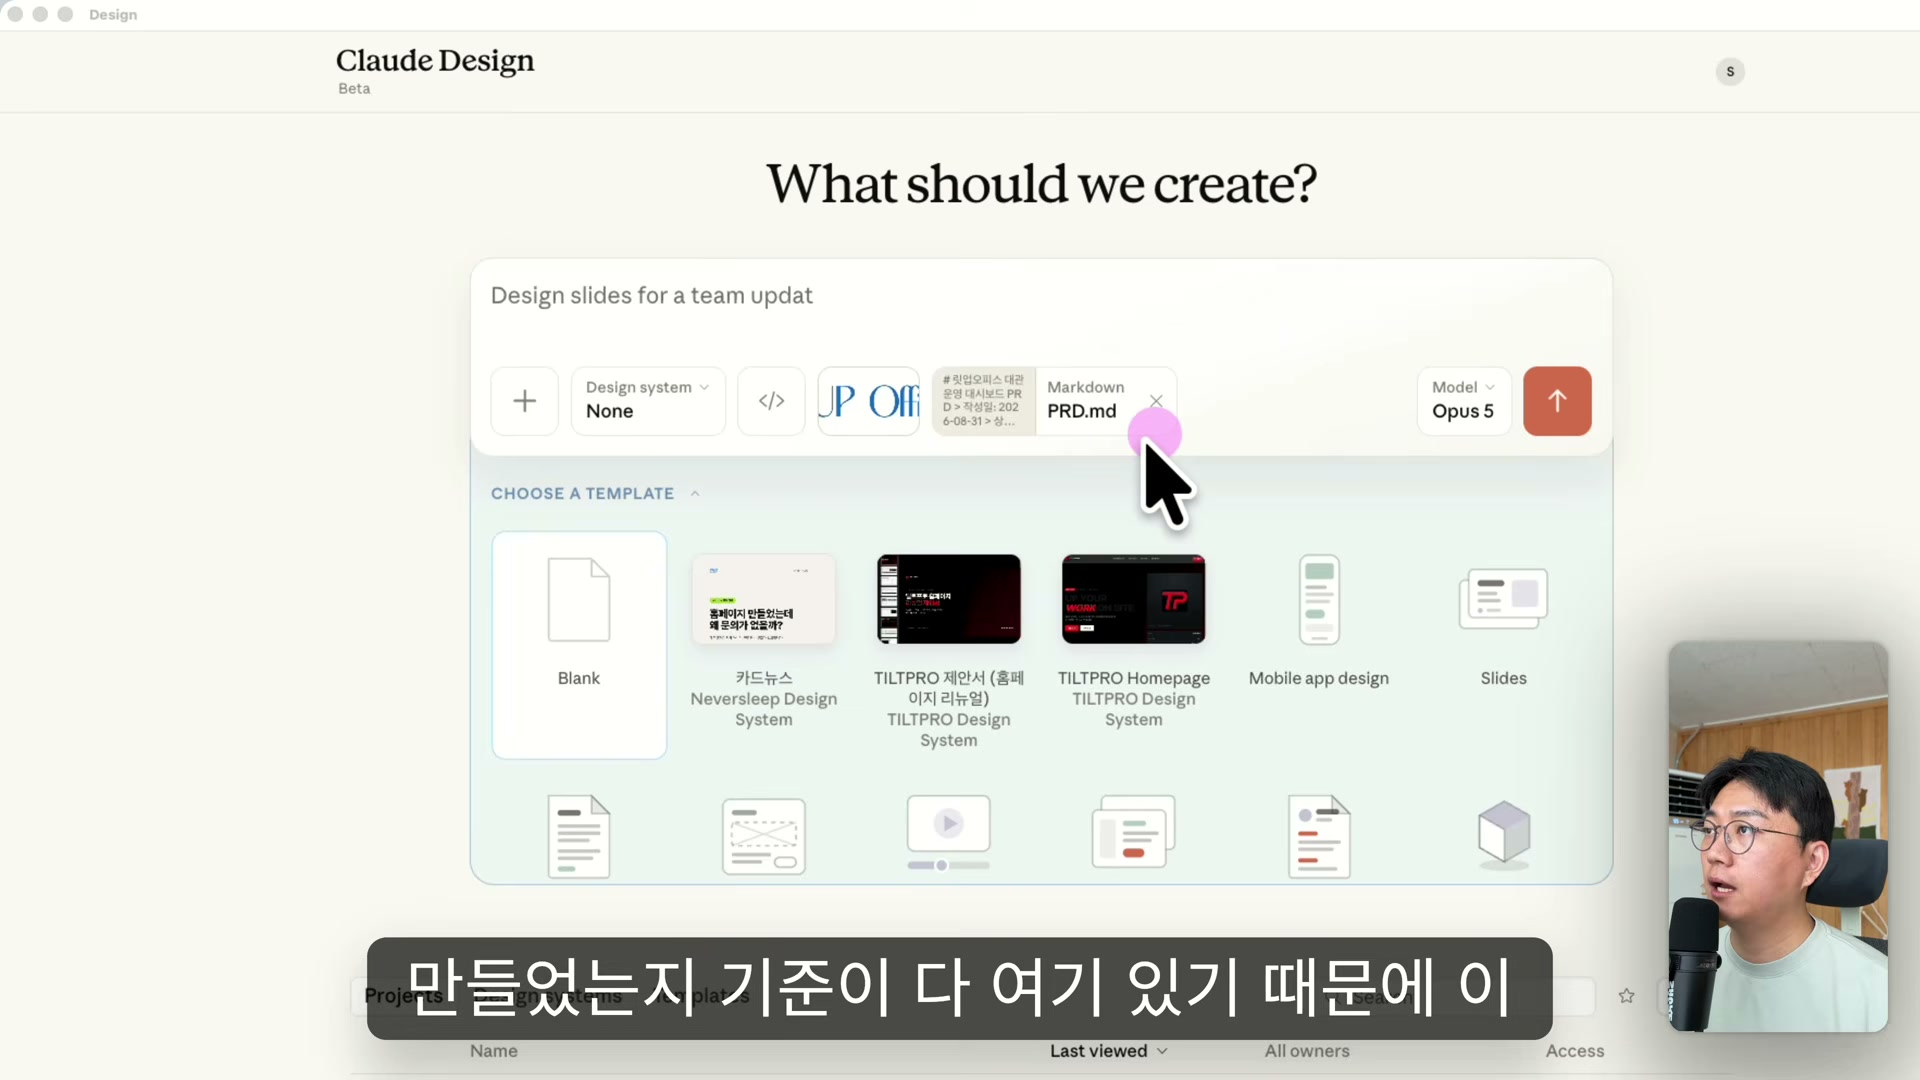Viewport: 1920px width, 1080px height.
Task: Click the Design window title
Action: coord(113,15)
